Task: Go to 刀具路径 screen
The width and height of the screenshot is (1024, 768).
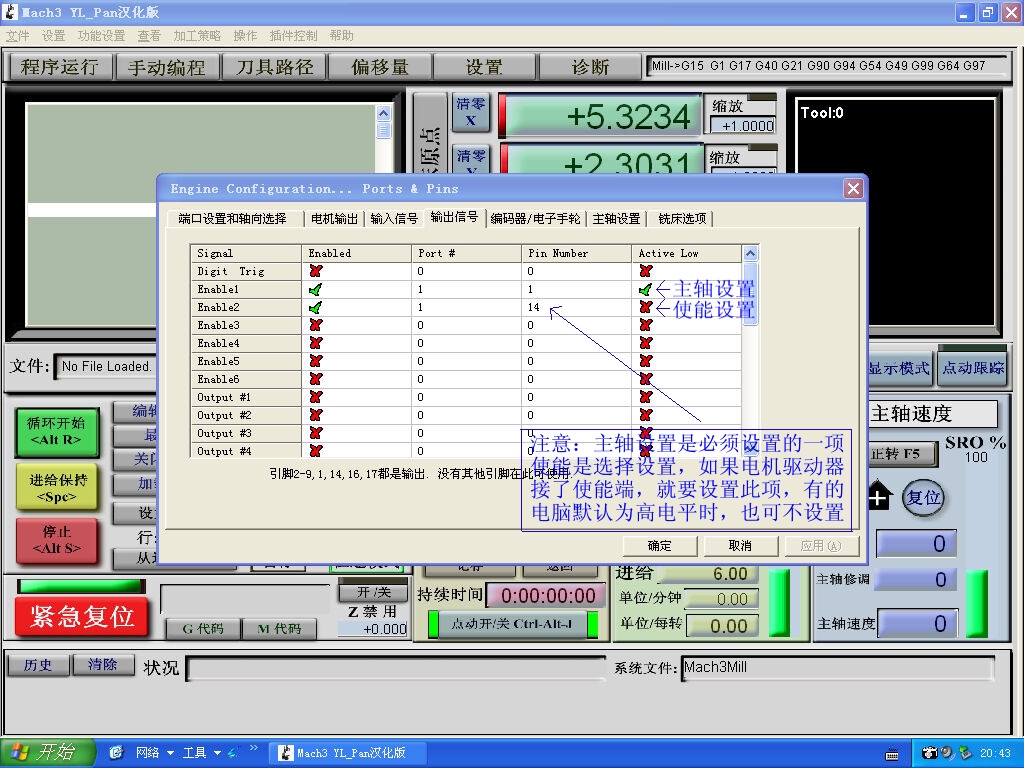Action: coord(274,67)
